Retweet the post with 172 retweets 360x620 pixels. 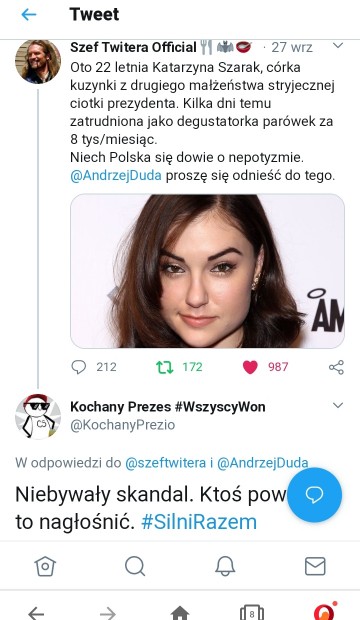pos(165,367)
